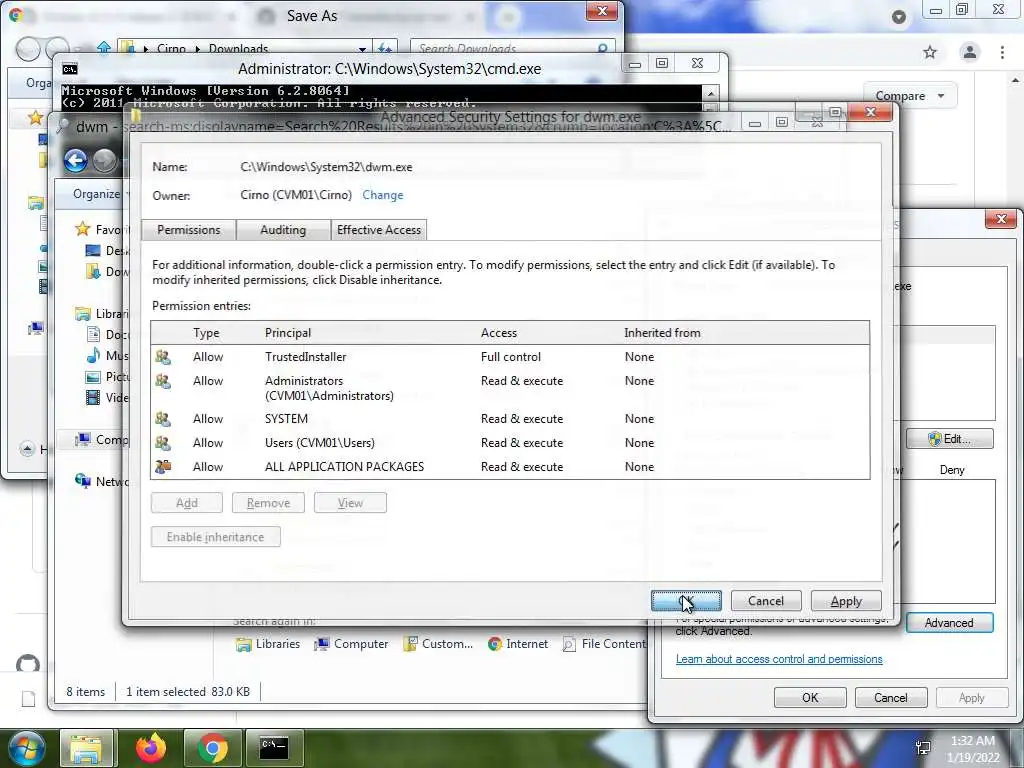Open Chrome profile avatar
Screen dimensions: 1024x768
point(970,52)
